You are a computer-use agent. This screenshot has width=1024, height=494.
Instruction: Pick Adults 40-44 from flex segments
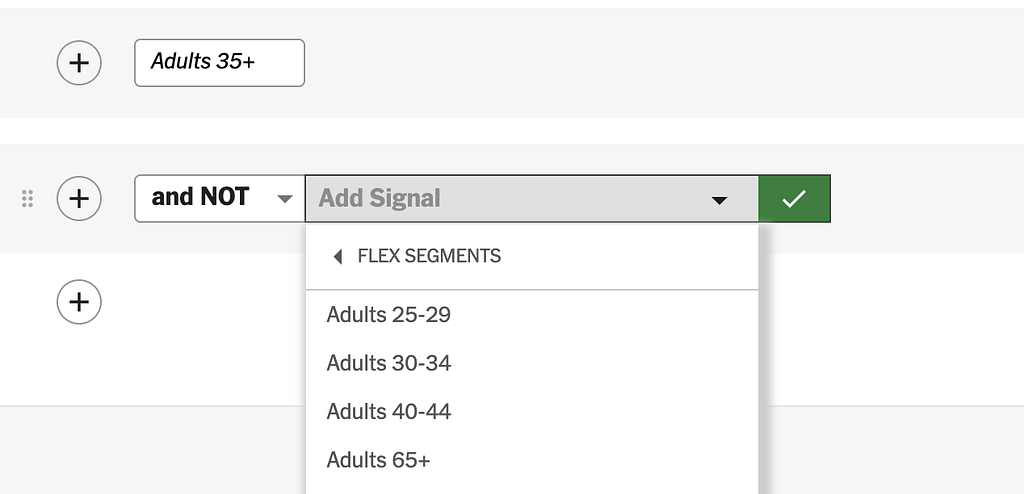tap(389, 411)
